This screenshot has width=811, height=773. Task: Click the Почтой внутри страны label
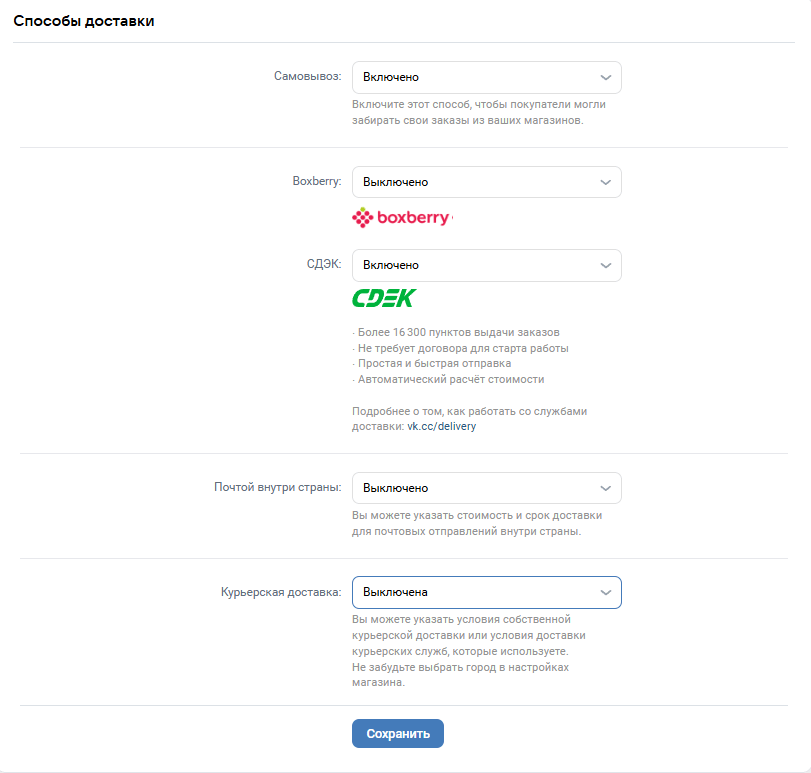point(278,487)
